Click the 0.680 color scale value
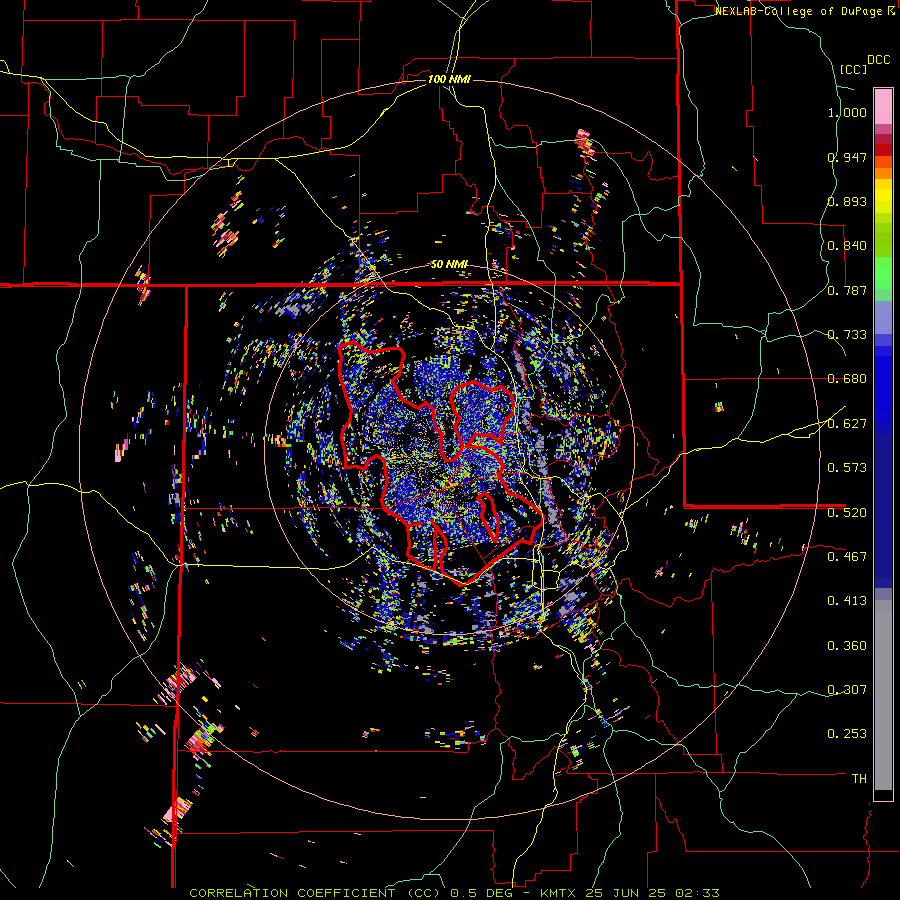This screenshot has height=900, width=900. pyautogui.click(x=847, y=379)
